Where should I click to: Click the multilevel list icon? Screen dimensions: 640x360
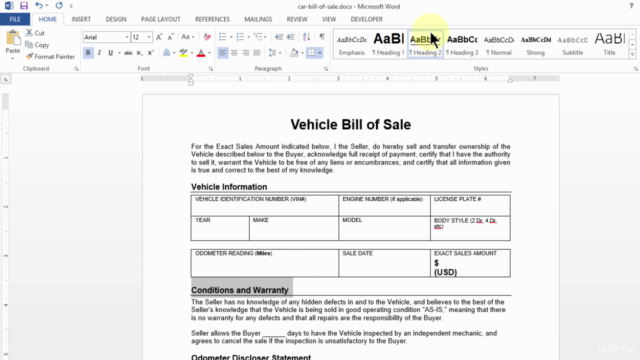(258, 37)
